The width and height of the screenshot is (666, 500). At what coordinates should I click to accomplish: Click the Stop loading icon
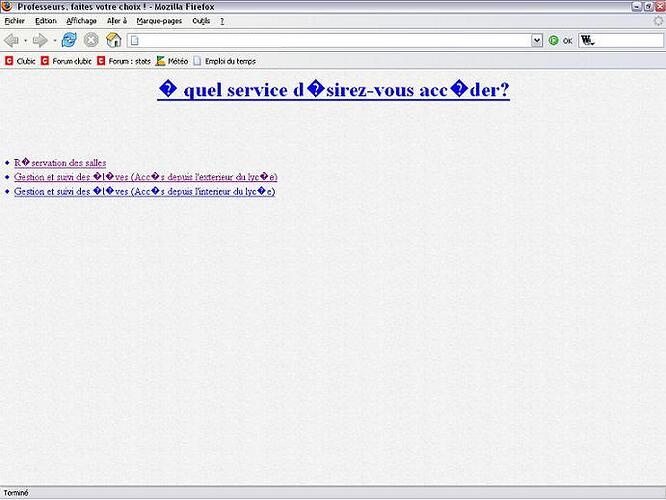pos(91,40)
